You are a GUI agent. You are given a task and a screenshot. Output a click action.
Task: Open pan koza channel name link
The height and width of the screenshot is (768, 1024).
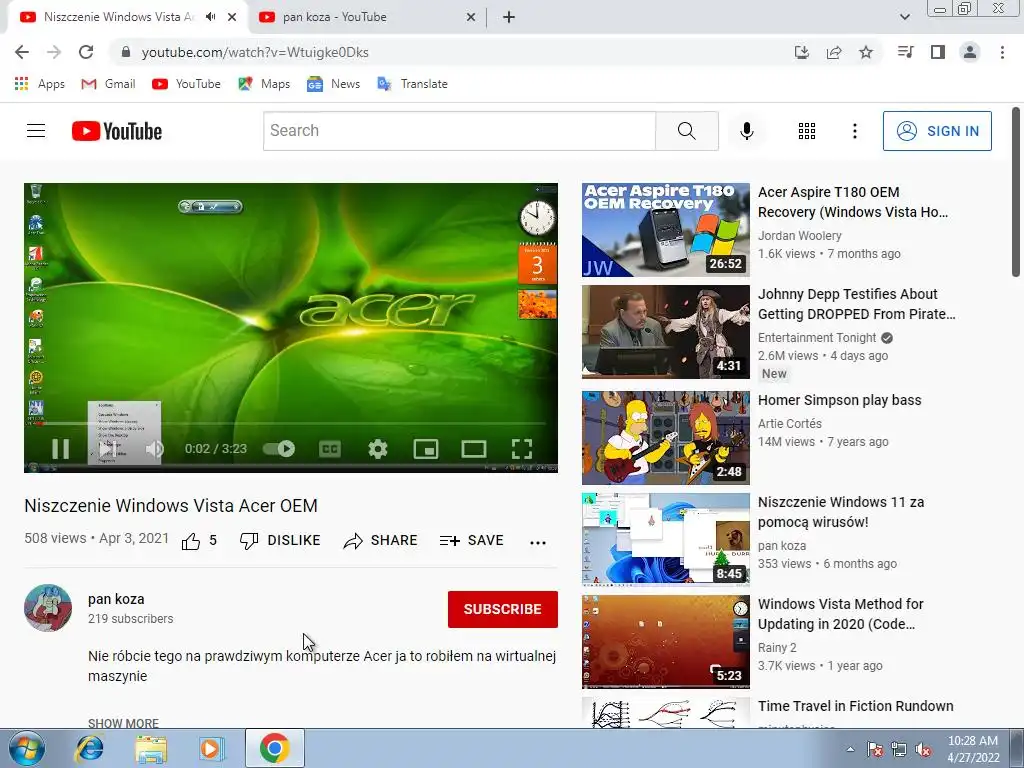tap(116, 599)
